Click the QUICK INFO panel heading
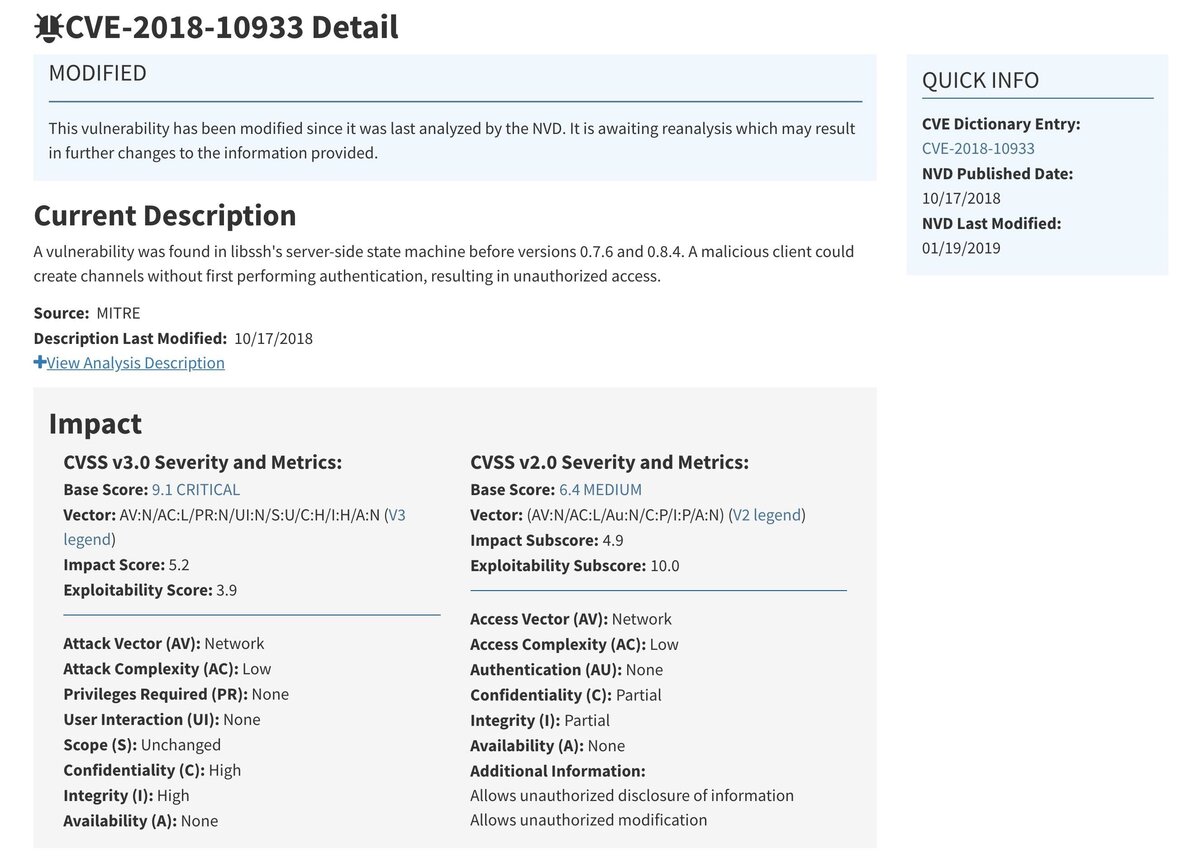This screenshot has width=1200, height=868. point(981,80)
